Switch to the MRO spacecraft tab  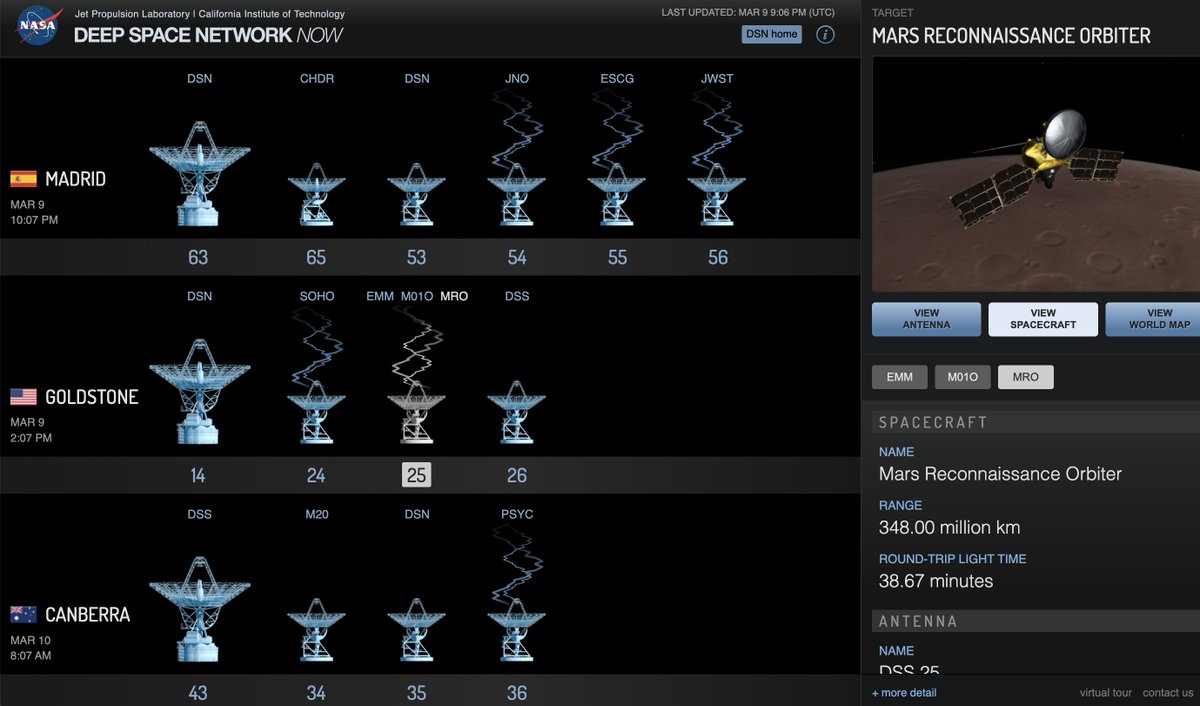(x=1026, y=377)
